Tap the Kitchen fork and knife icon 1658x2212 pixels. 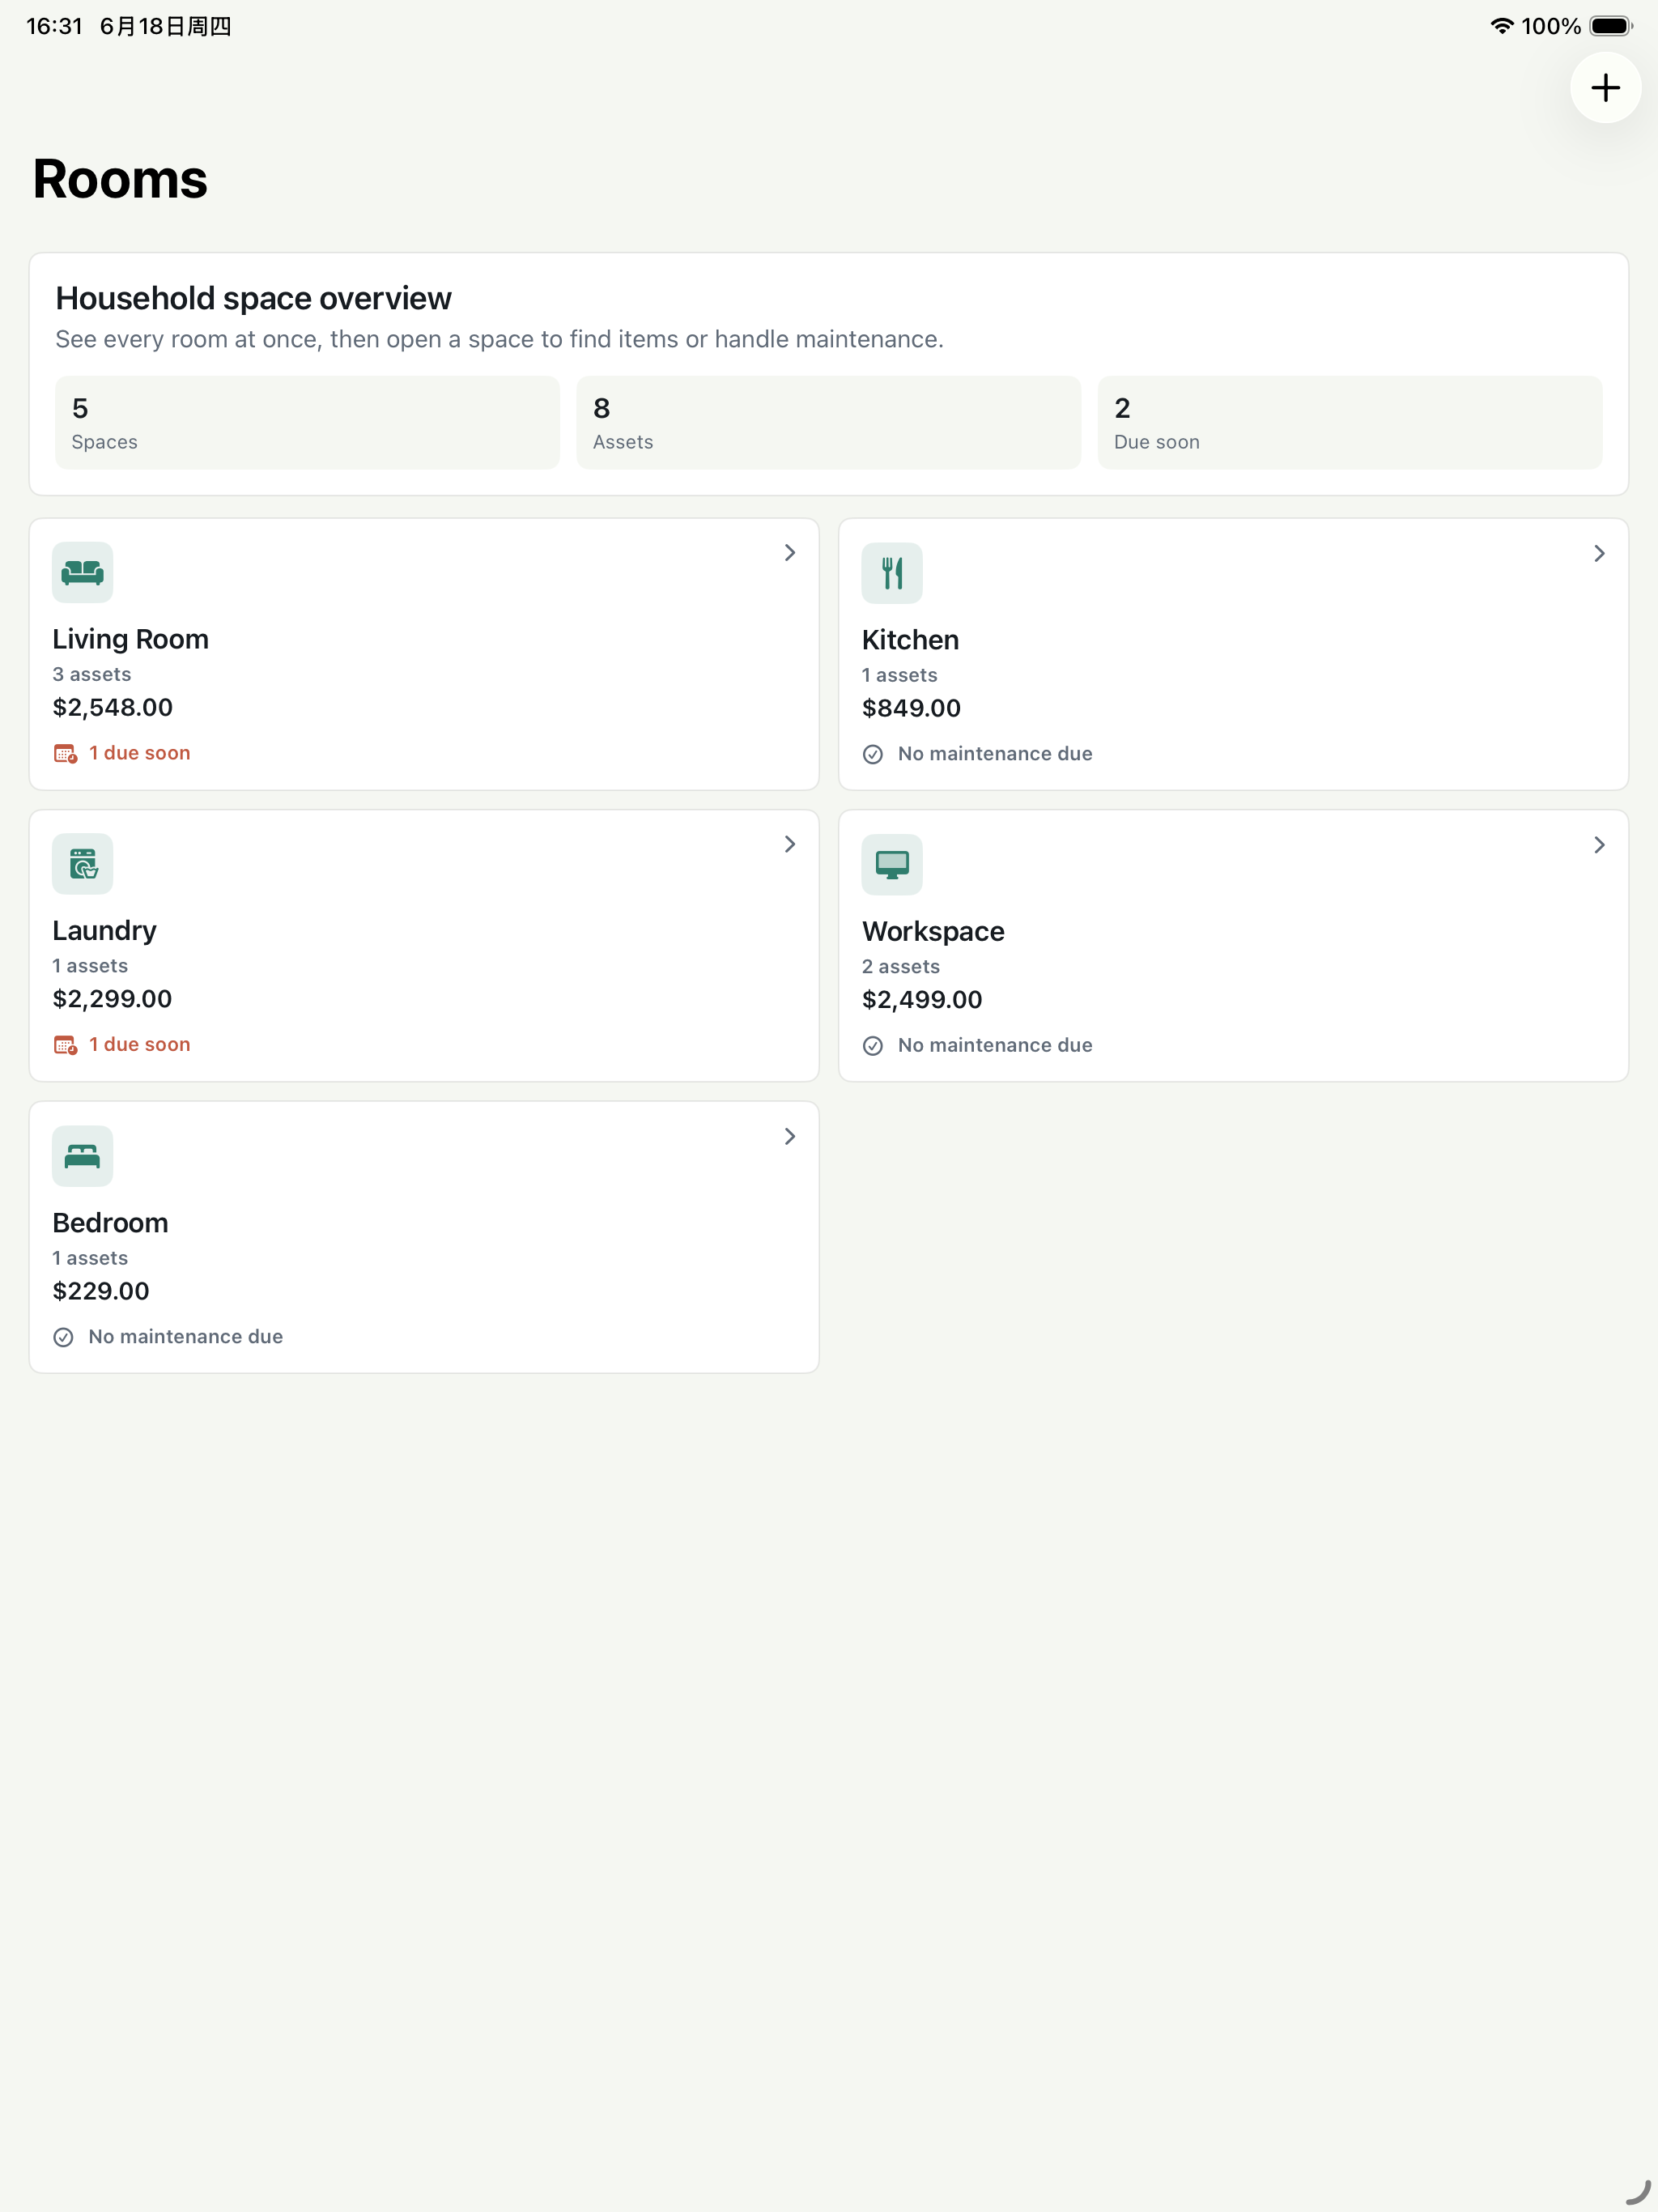(892, 573)
